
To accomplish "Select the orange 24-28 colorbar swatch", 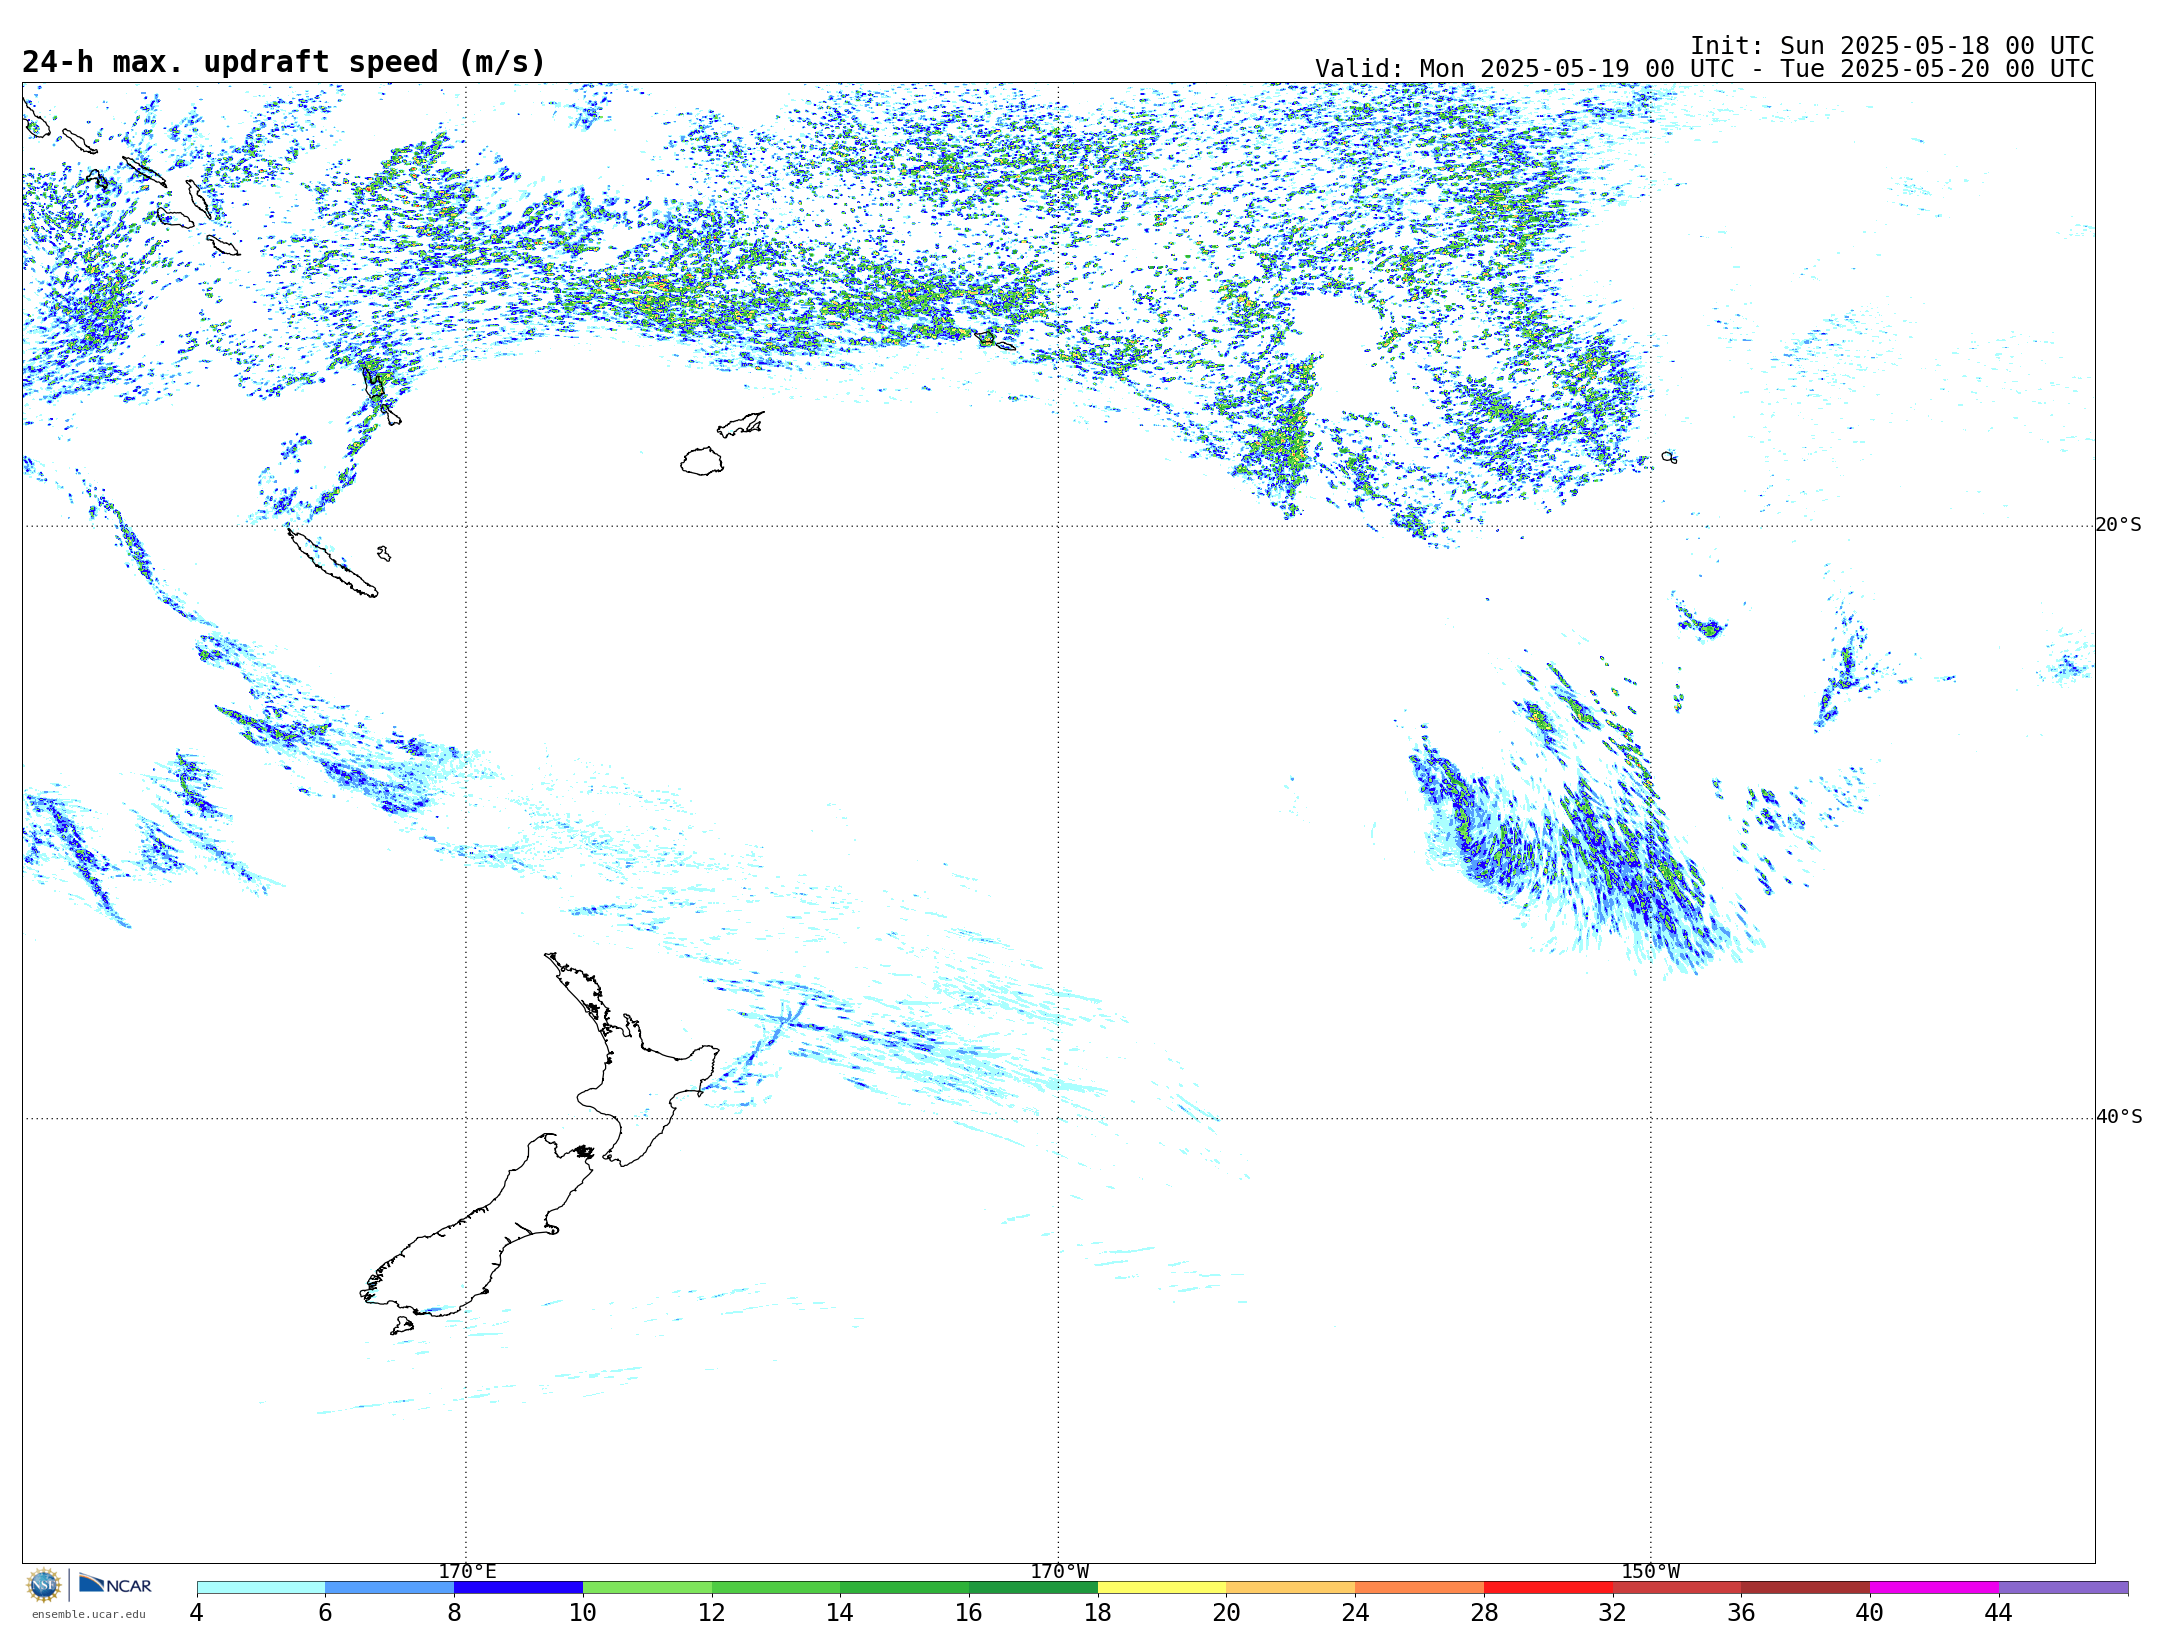I will pyautogui.click(x=1420, y=1588).
